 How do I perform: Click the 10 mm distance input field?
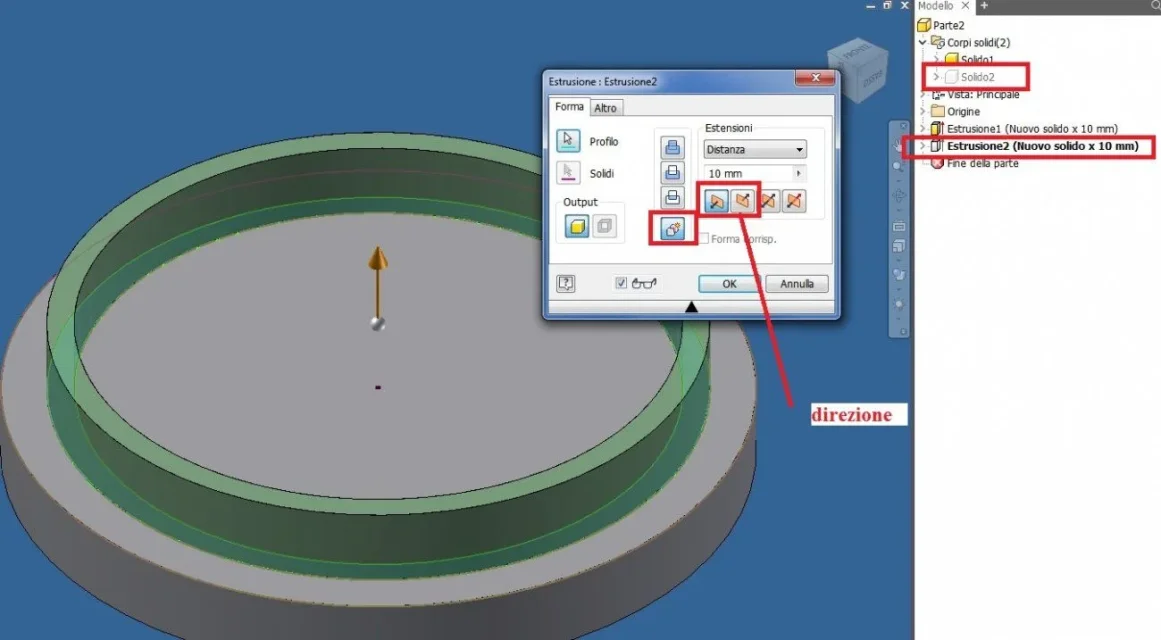(x=749, y=173)
